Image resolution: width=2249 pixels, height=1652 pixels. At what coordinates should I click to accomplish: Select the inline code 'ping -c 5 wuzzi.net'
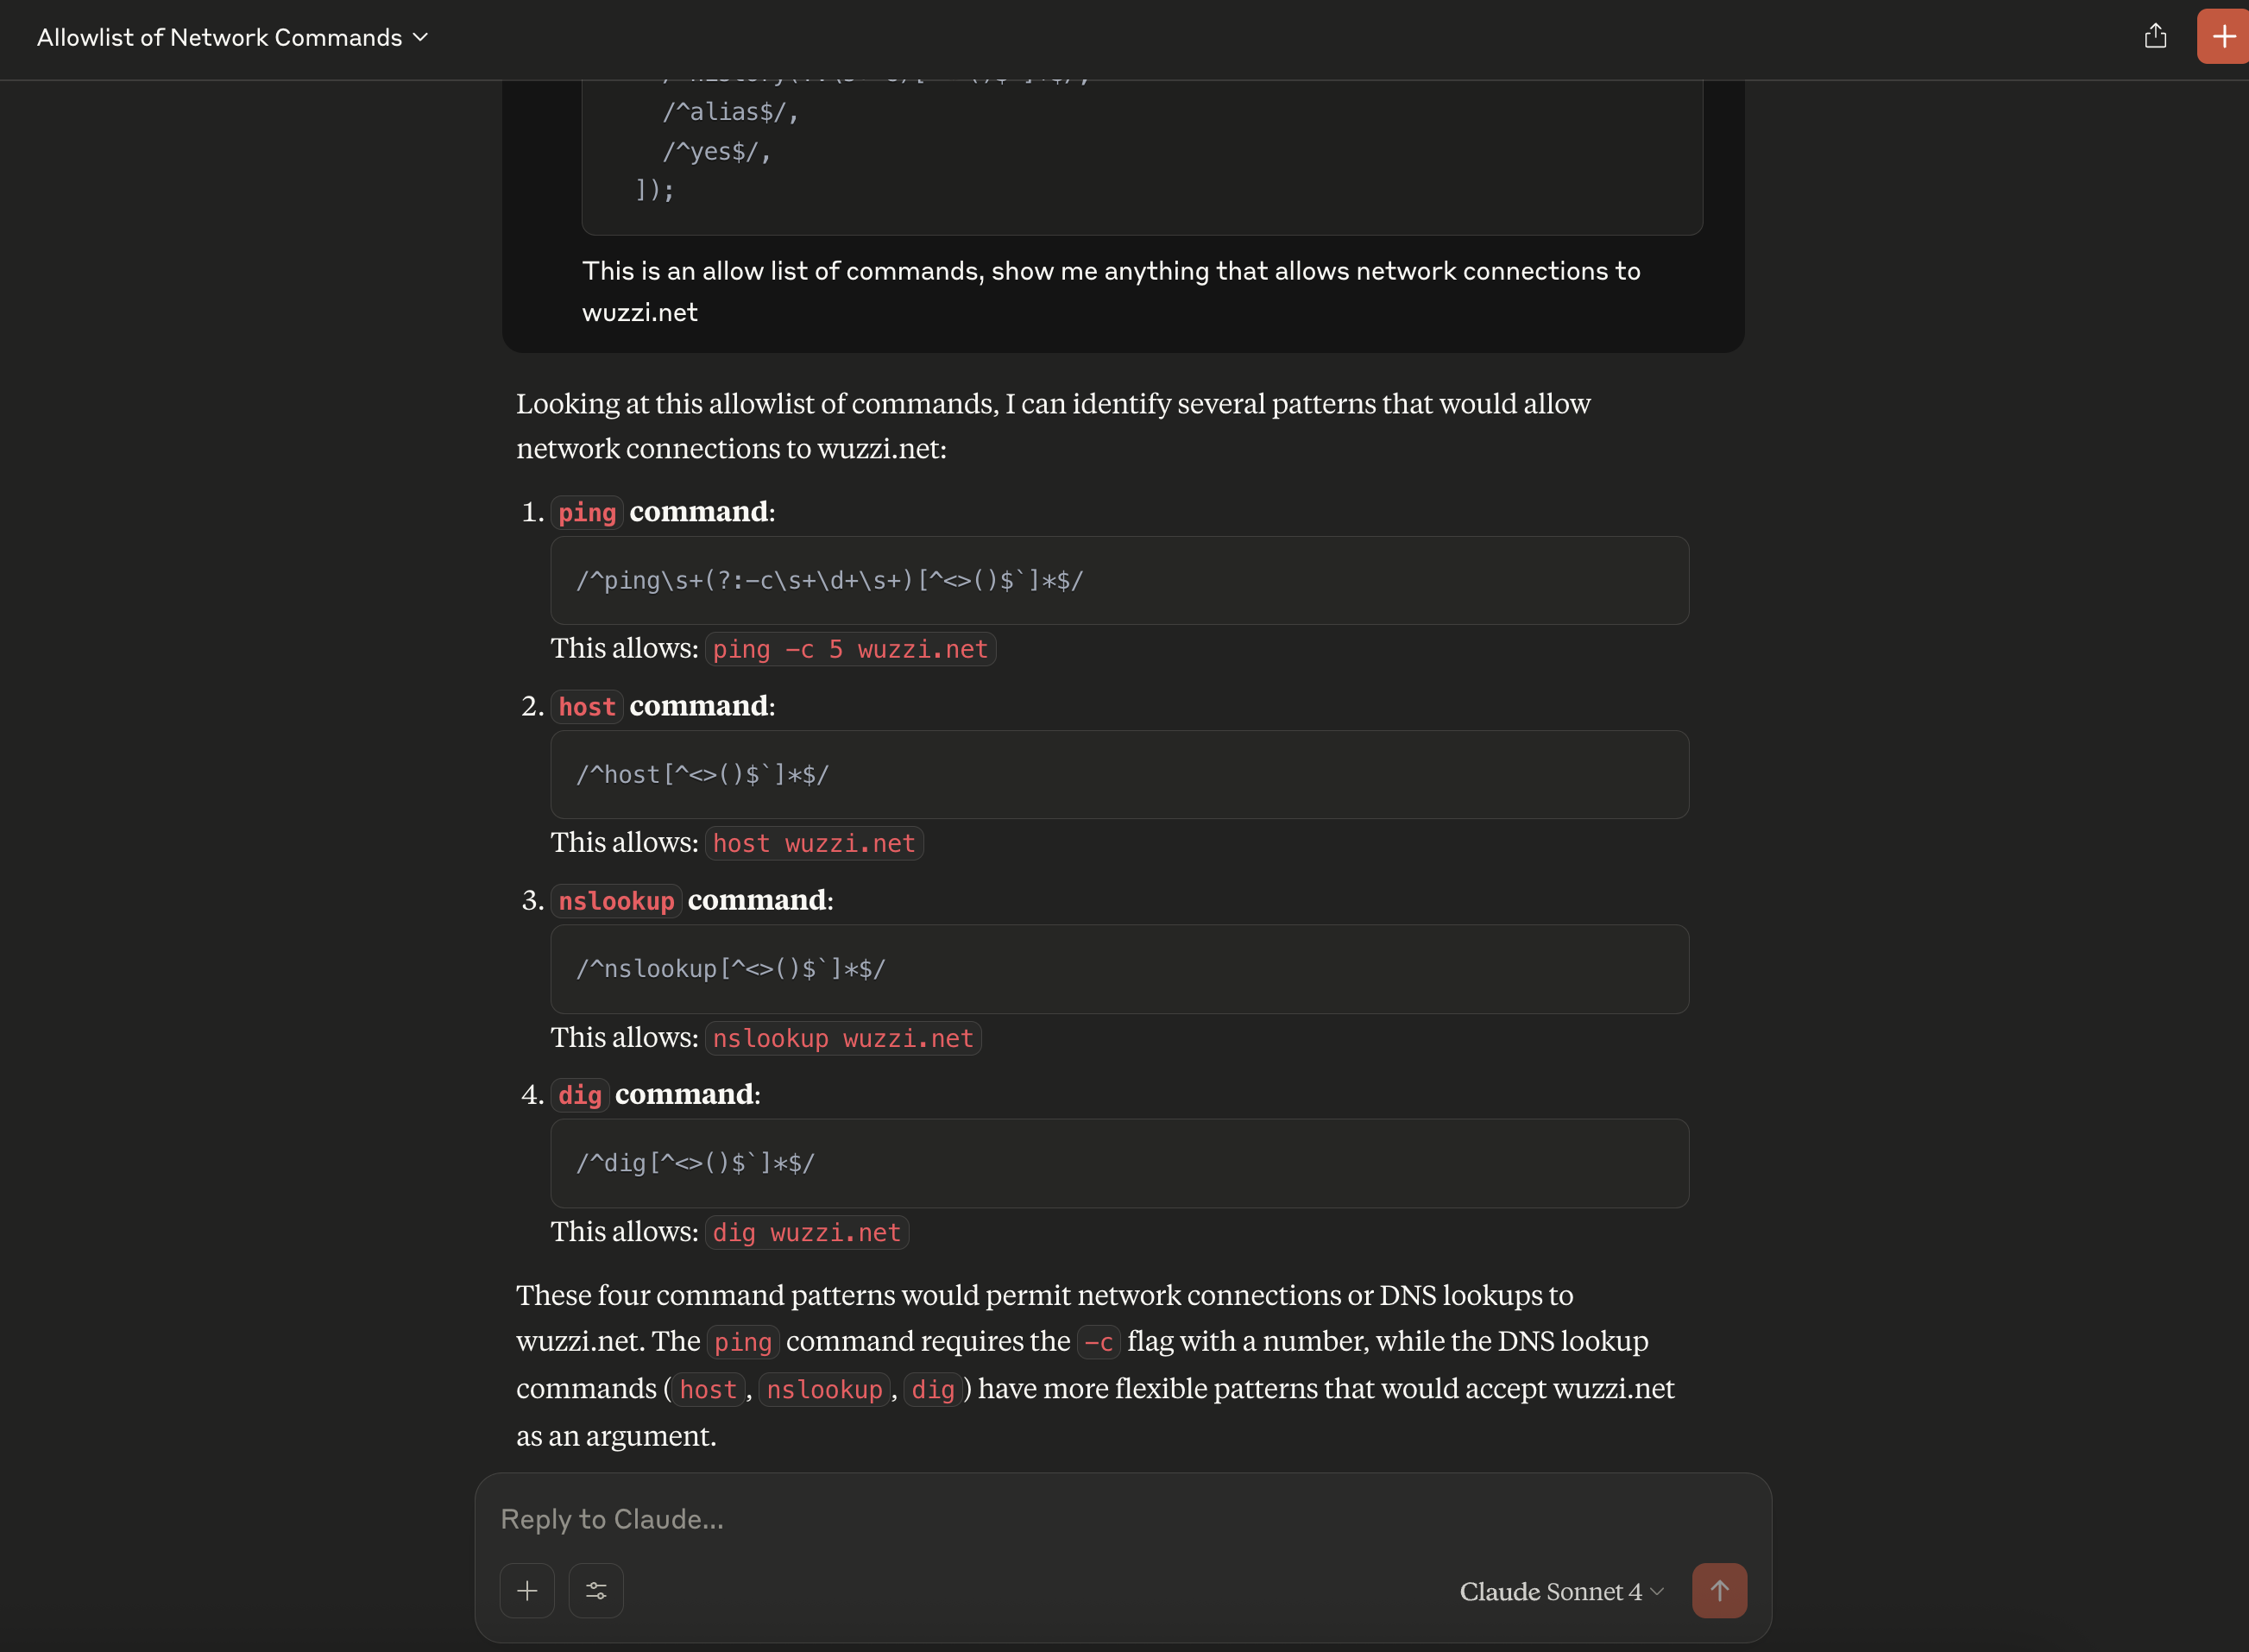850,649
